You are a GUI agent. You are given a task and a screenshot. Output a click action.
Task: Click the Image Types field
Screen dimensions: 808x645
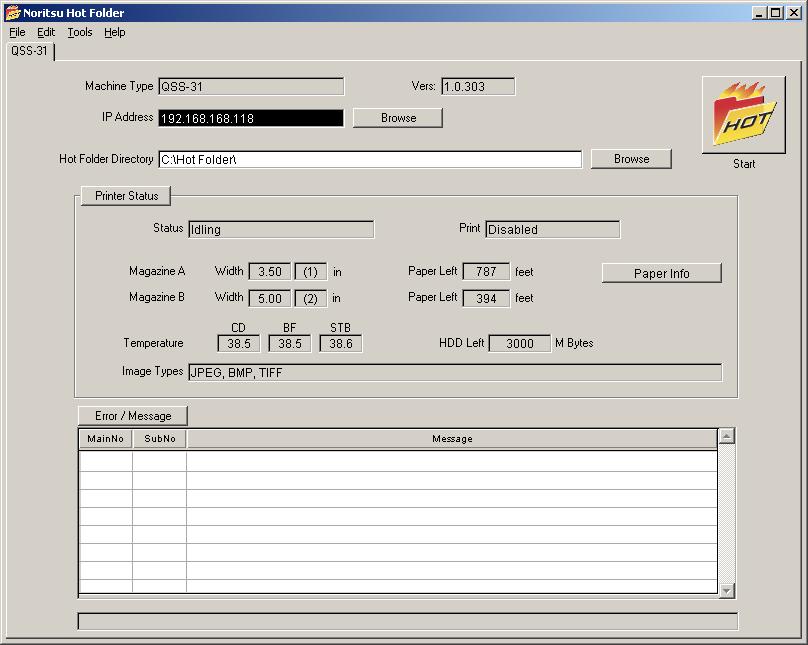click(455, 372)
